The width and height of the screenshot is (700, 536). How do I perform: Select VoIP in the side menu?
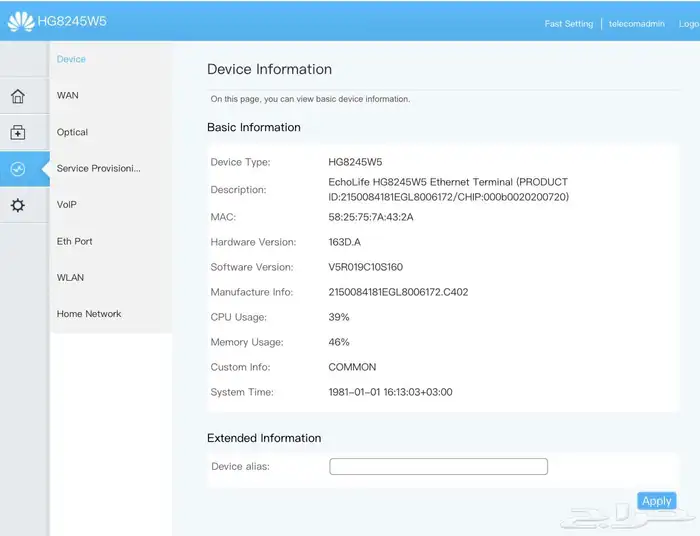[x=67, y=205]
